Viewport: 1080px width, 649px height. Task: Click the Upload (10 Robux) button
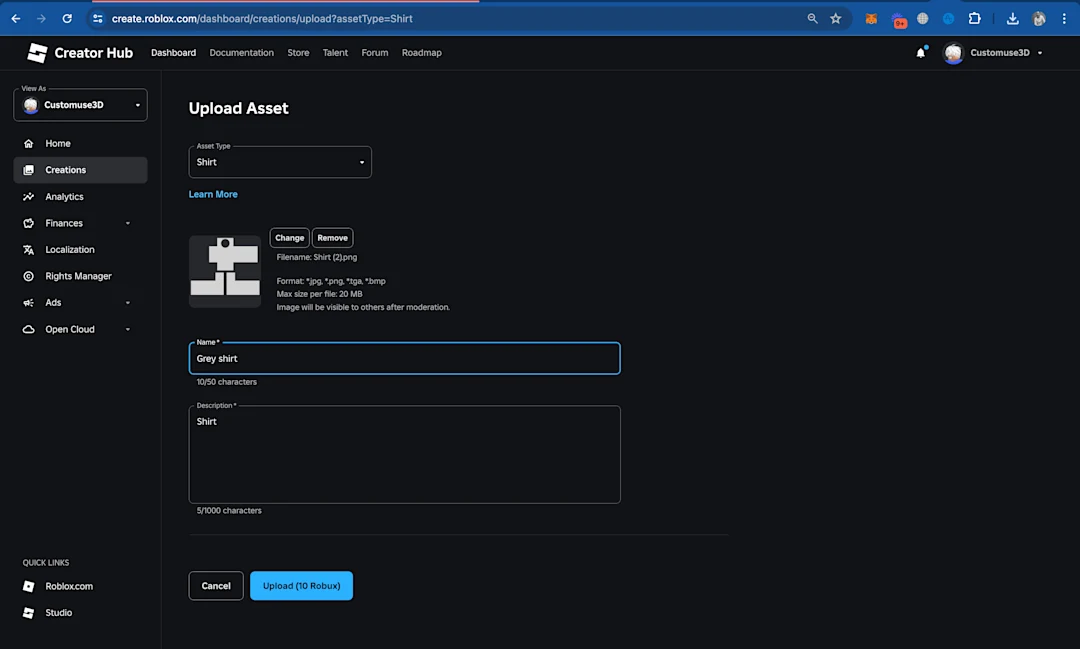[301, 586]
